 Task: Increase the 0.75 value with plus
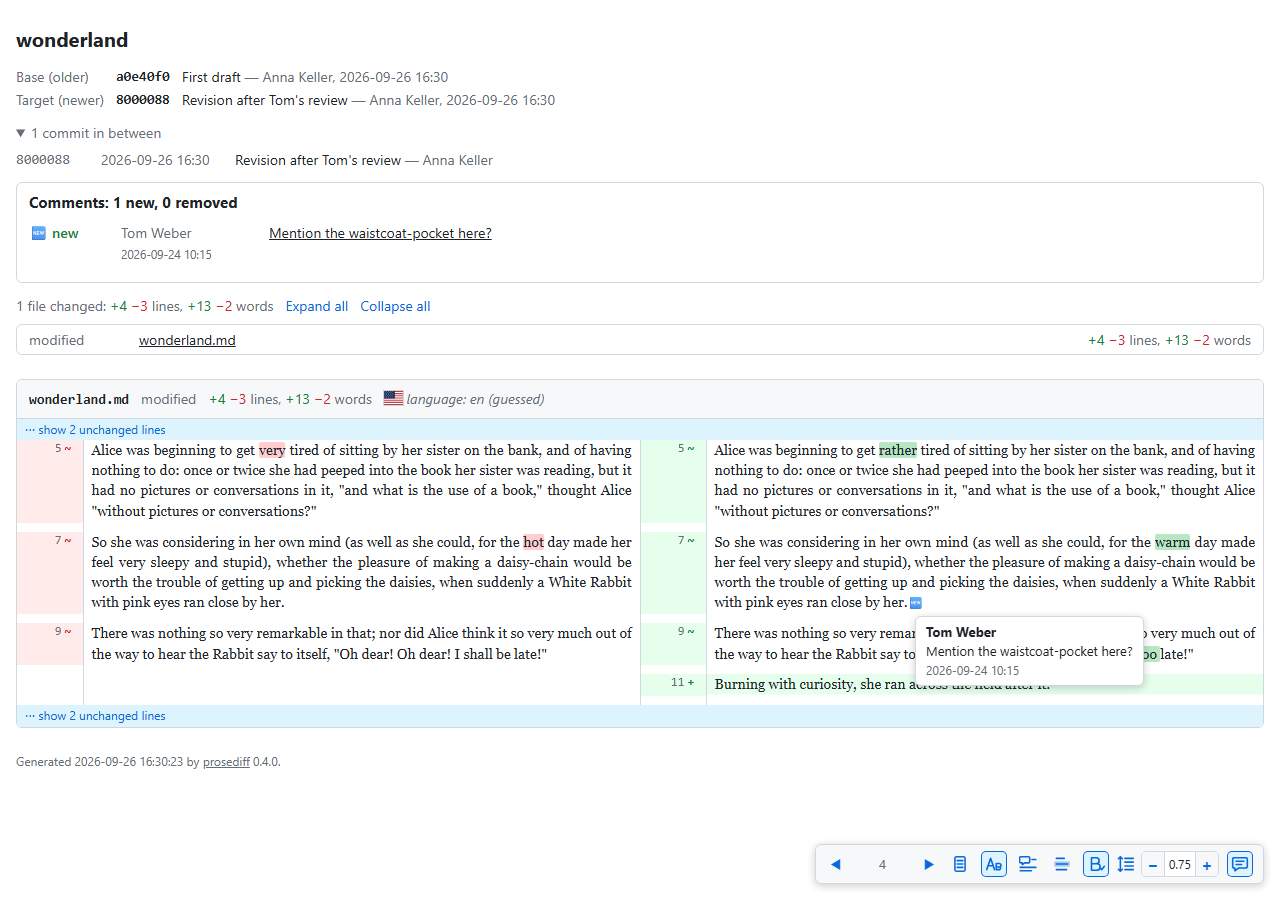click(x=1207, y=865)
